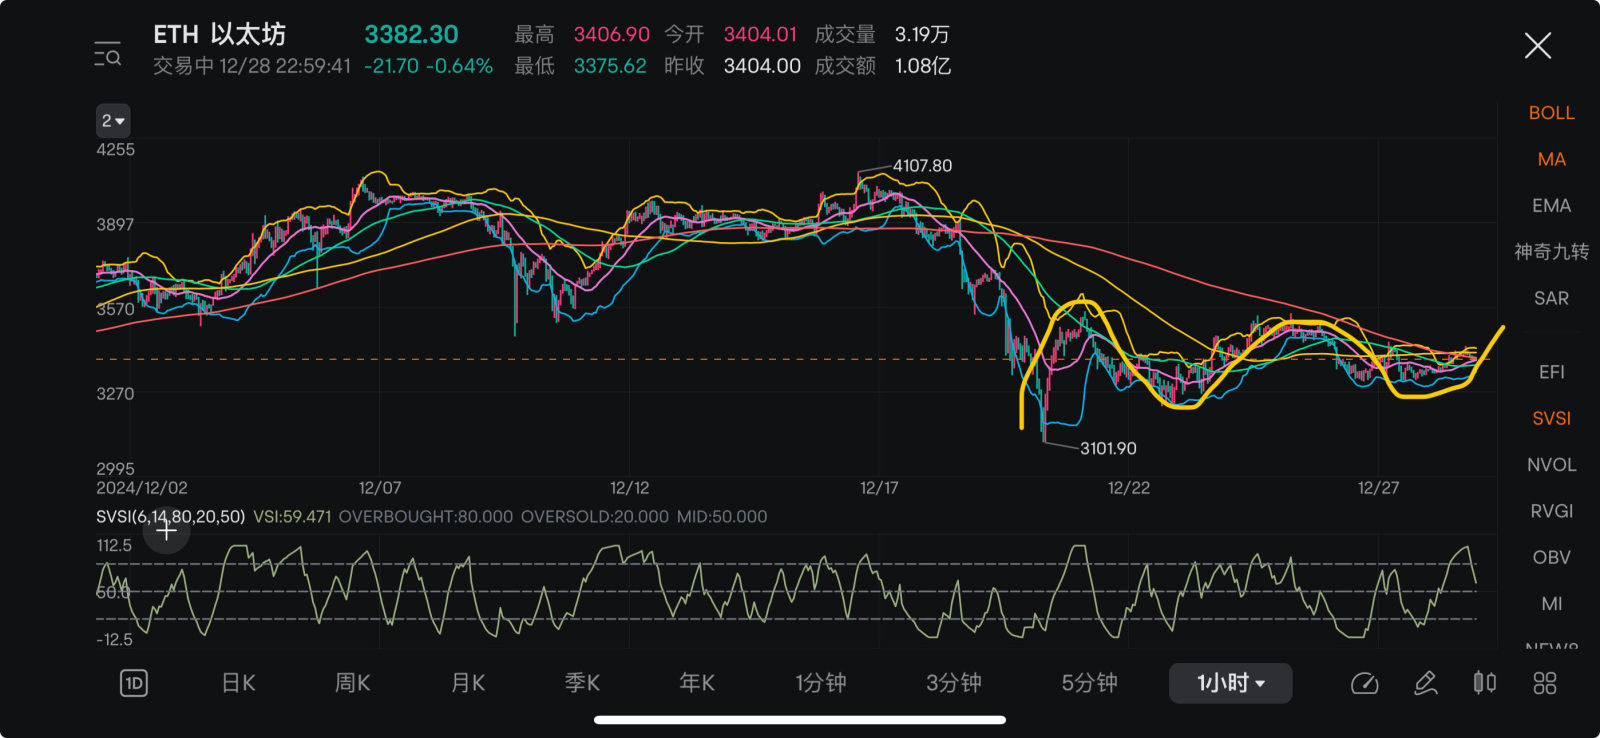Toggle the BOLL indicator
1600x738 pixels.
click(x=1551, y=113)
